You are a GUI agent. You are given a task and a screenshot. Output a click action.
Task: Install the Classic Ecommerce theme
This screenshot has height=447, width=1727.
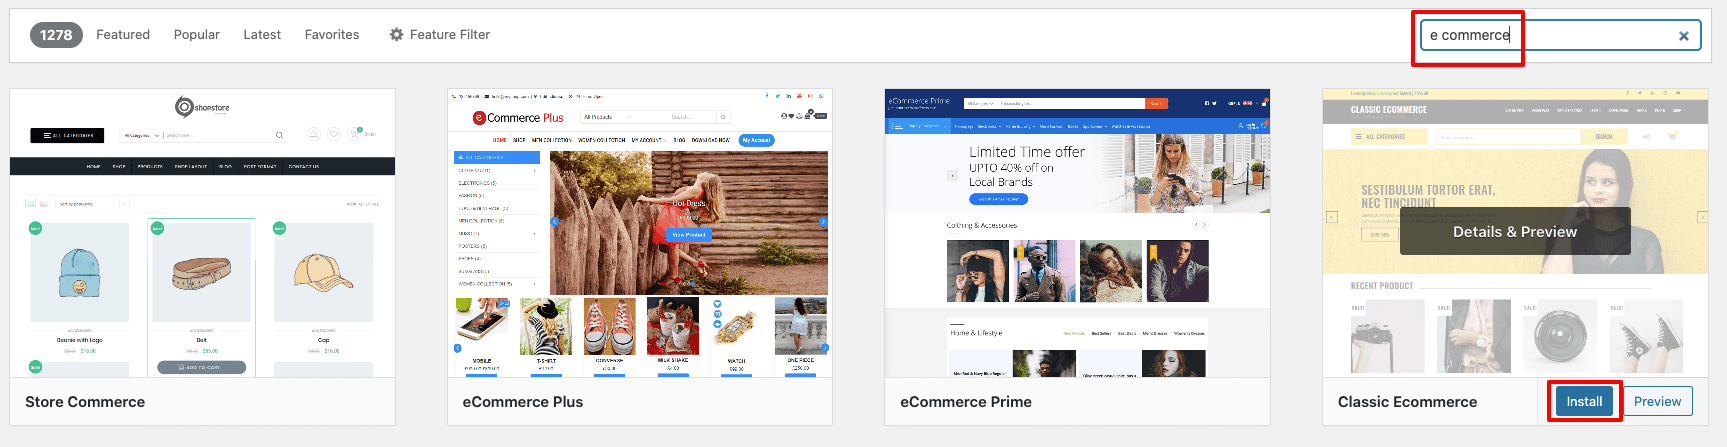coord(1584,401)
